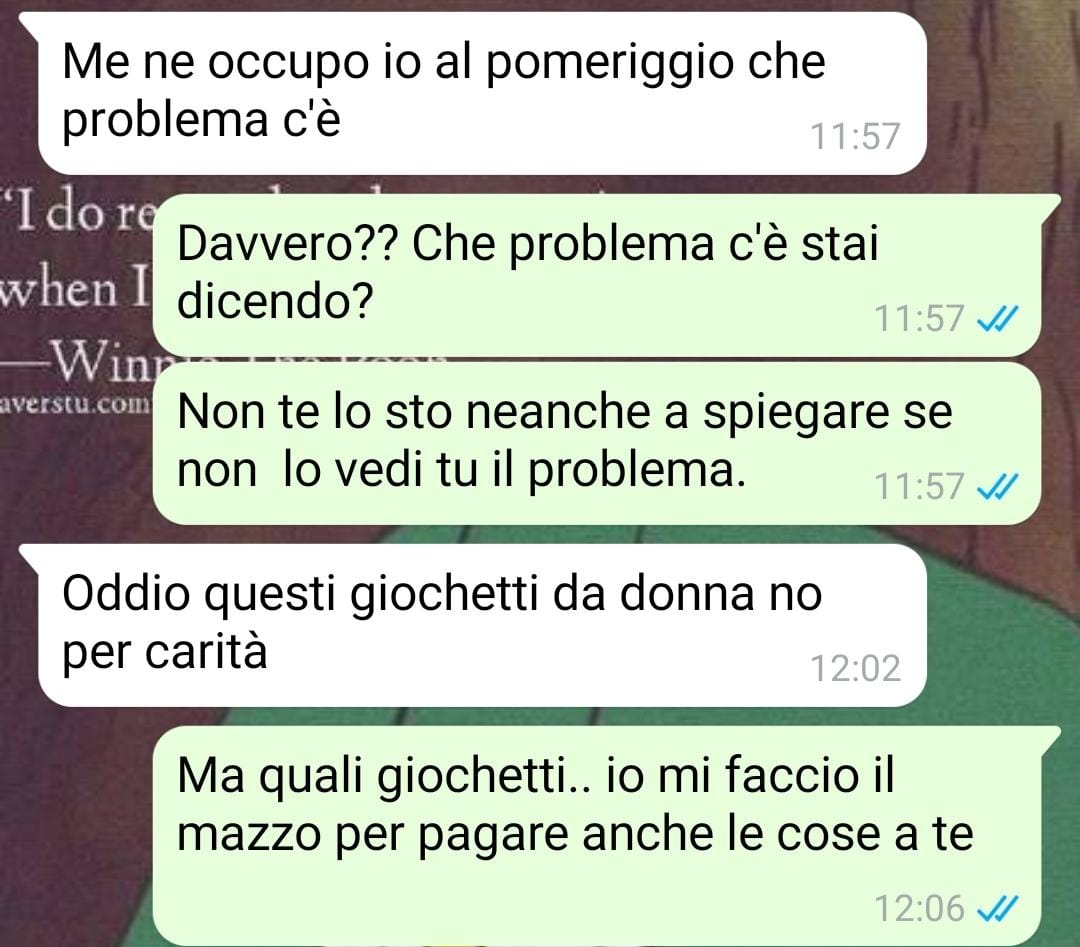This screenshot has width=1080, height=947.
Task: Tap the 12:06 timestamp on last sent message
Action: 919,908
